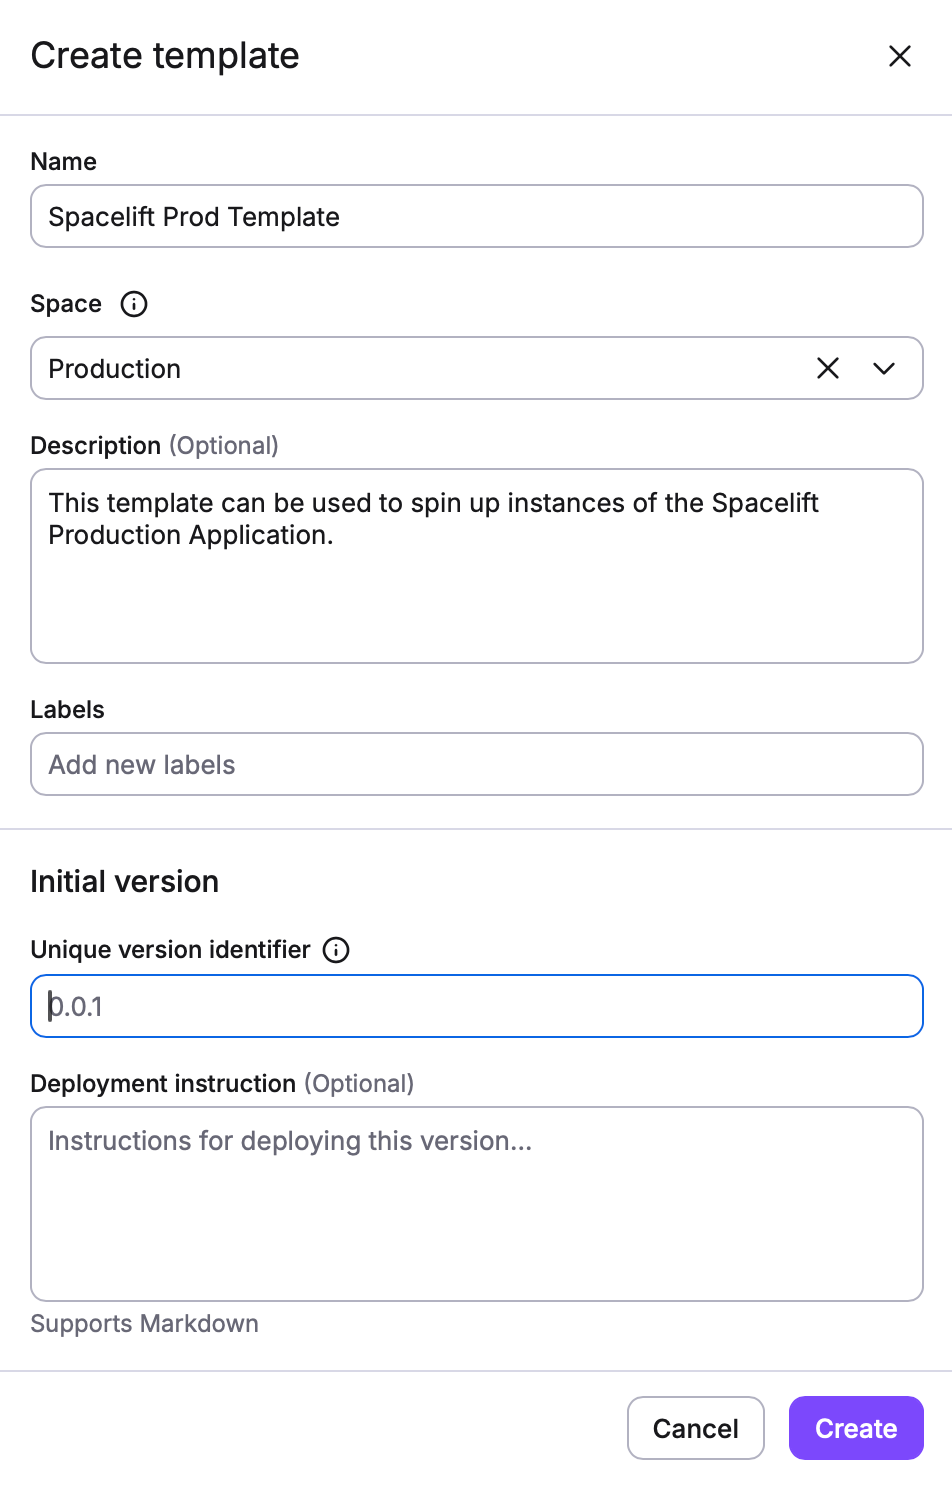Image resolution: width=952 pixels, height=1496 pixels.
Task: Click the Unique version identifier label
Action: pyautogui.click(x=171, y=950)
